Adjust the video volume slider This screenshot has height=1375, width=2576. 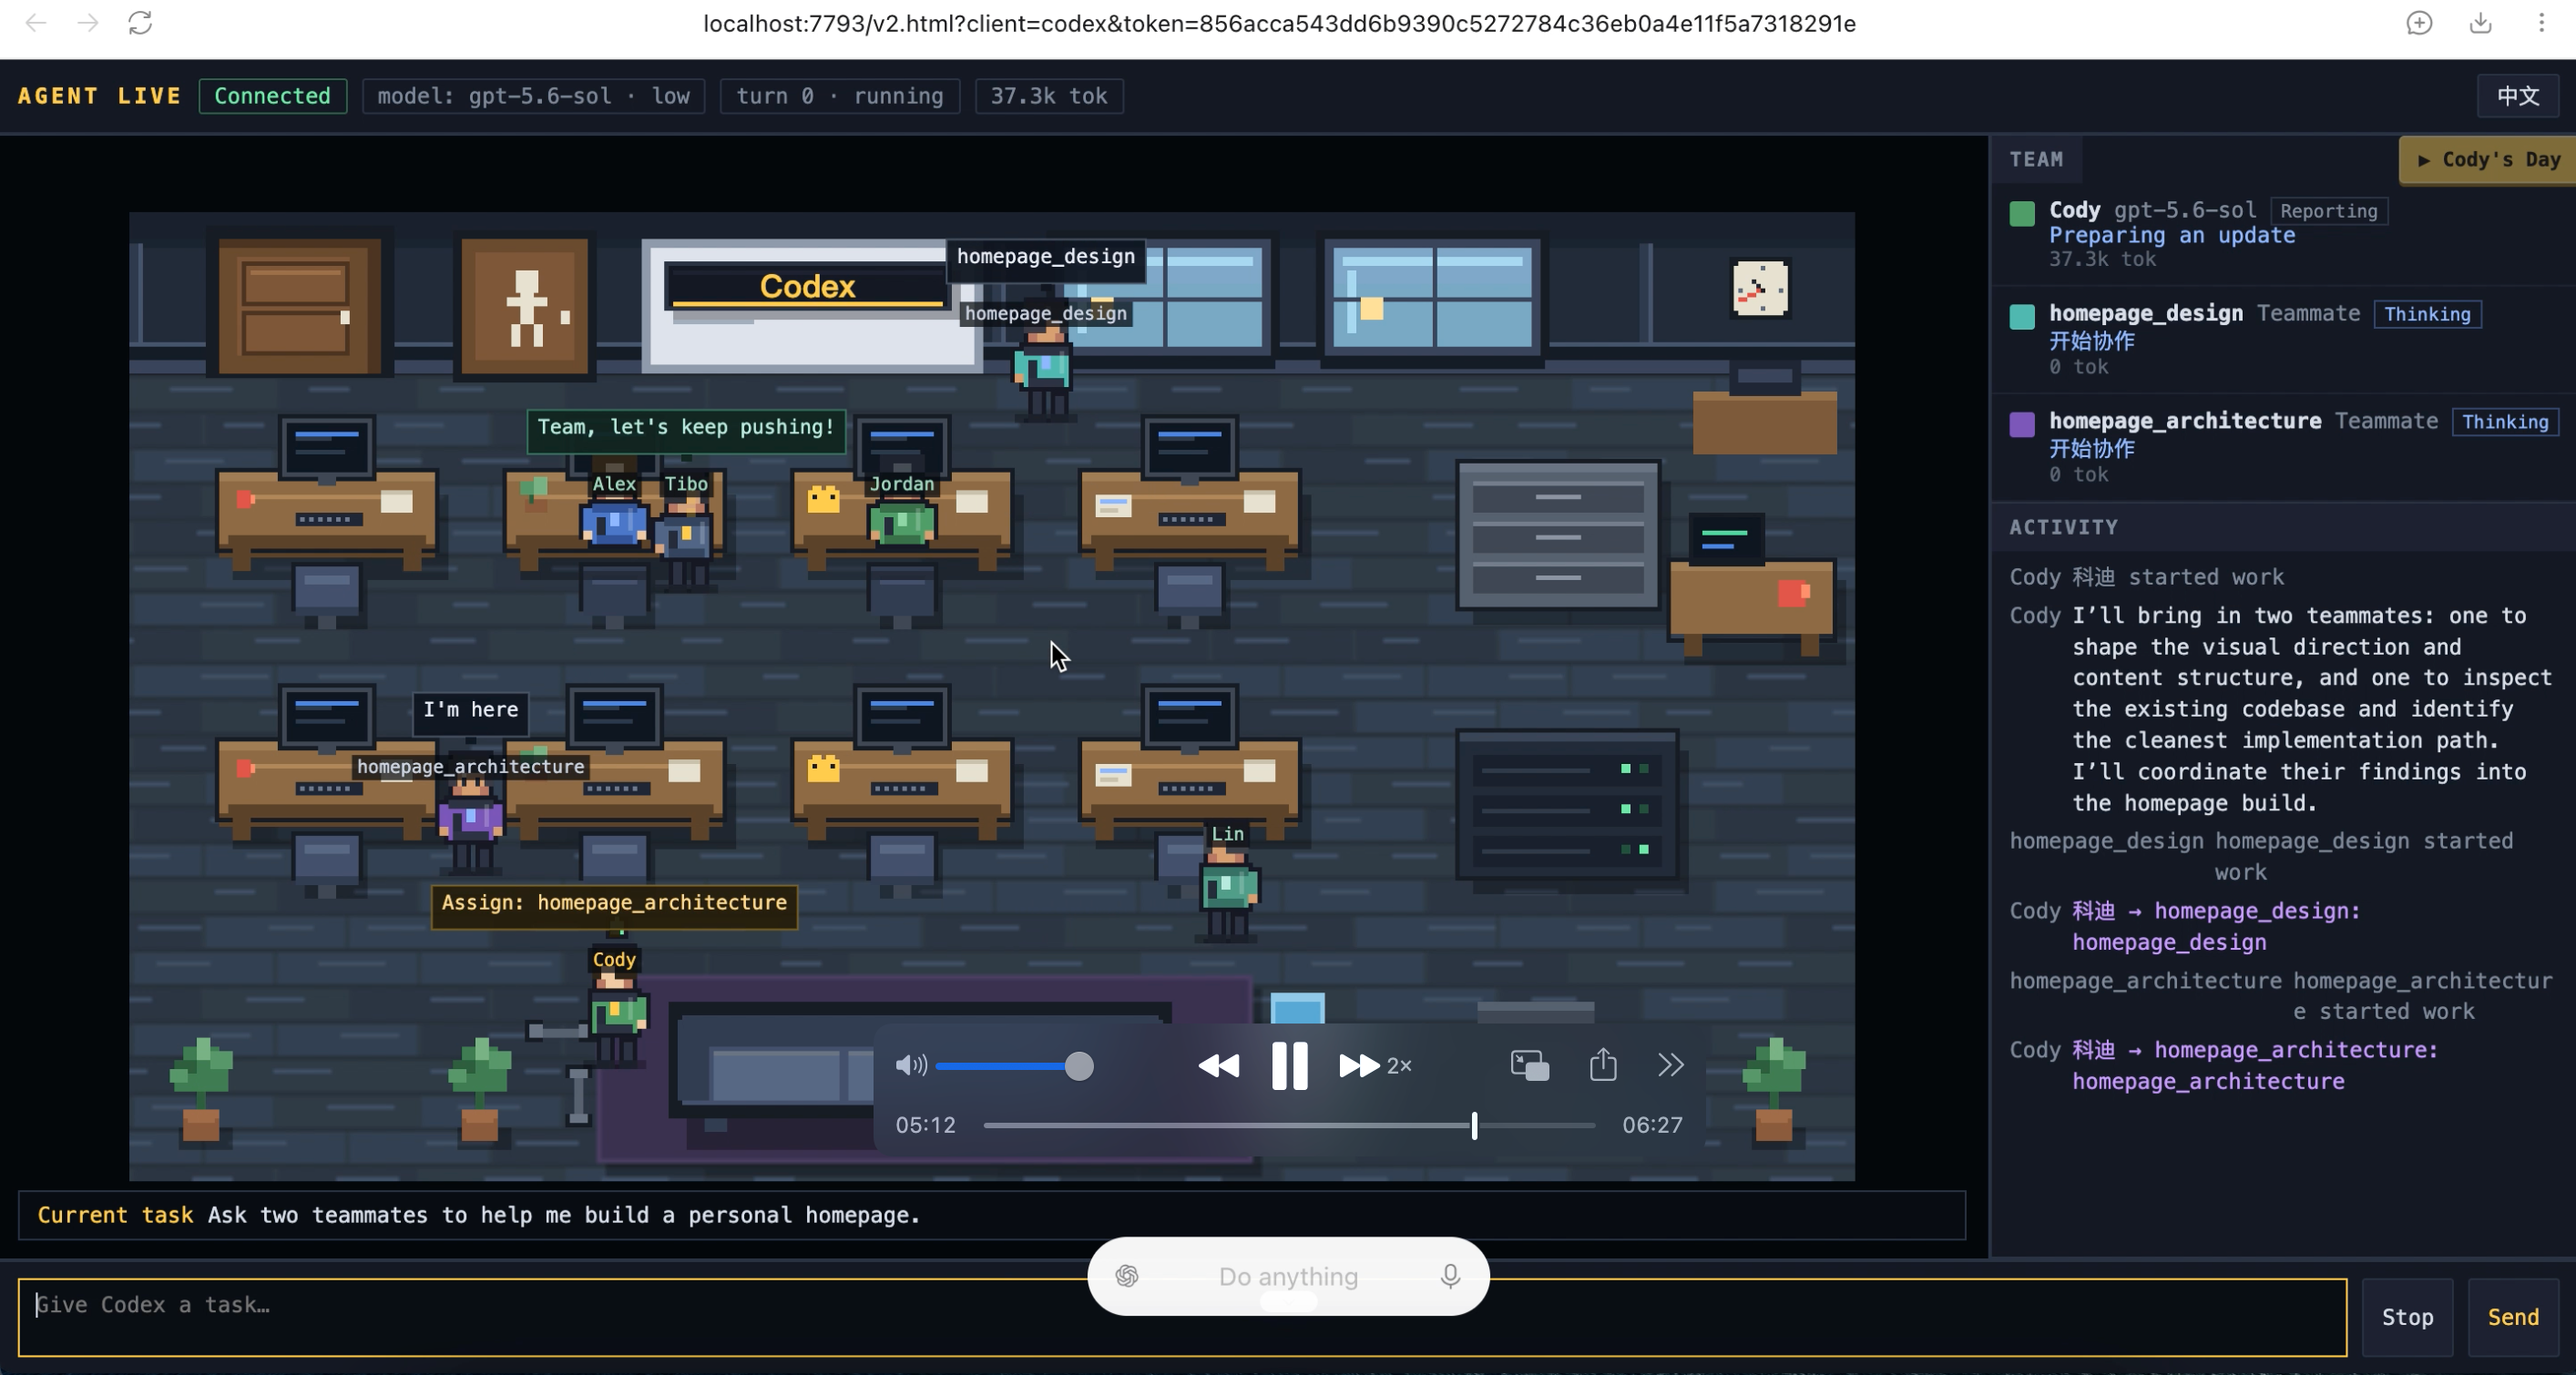click(x=1014, y=1066)
